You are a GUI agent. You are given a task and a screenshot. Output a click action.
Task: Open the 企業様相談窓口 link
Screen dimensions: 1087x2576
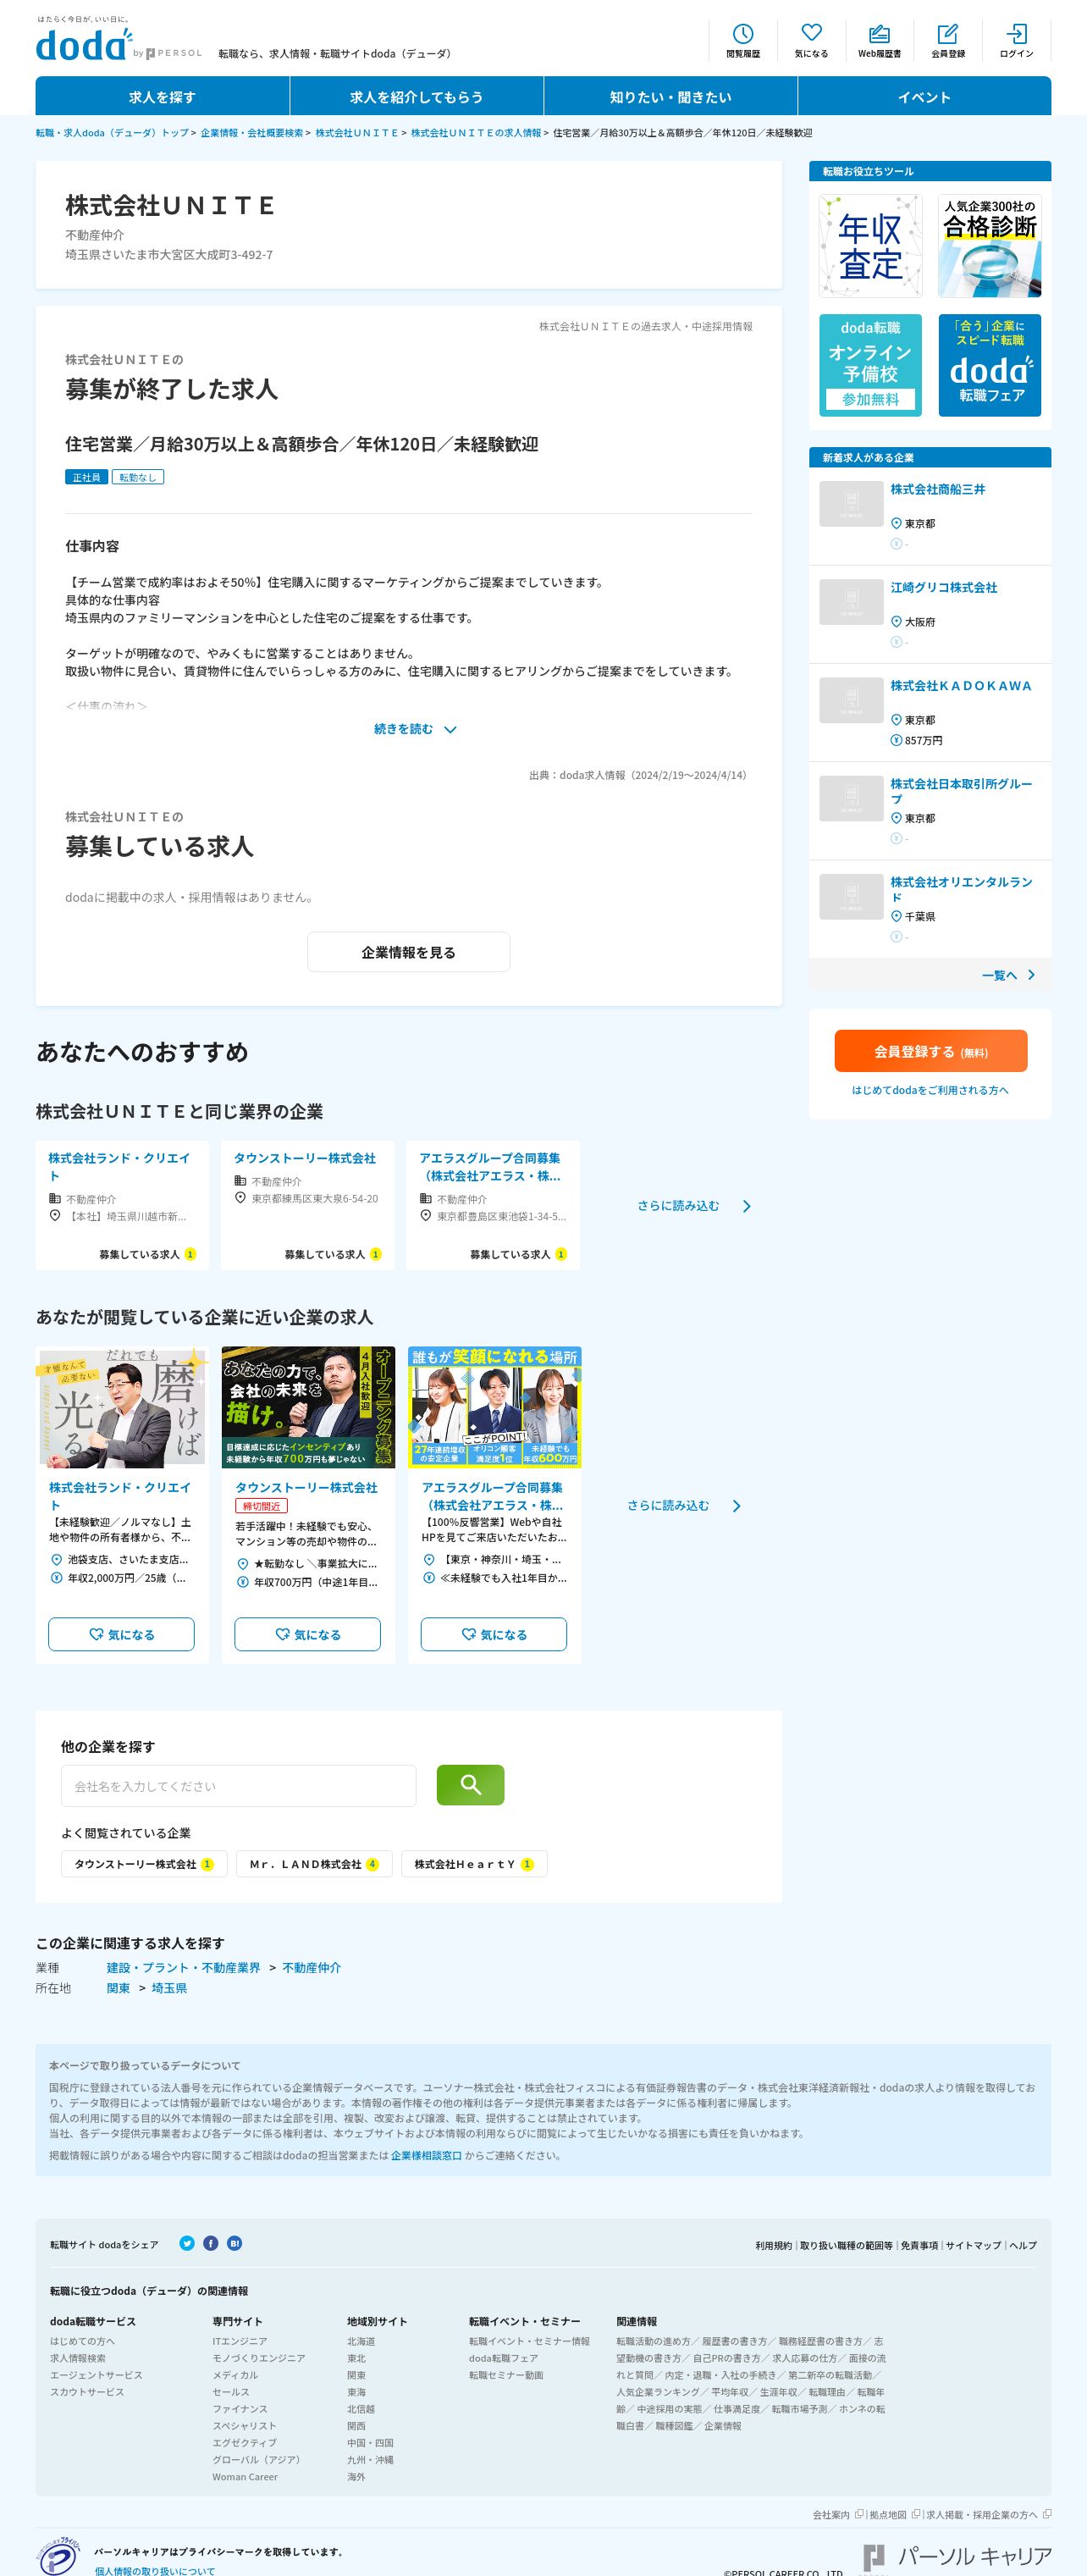(x=426, y=2155)
